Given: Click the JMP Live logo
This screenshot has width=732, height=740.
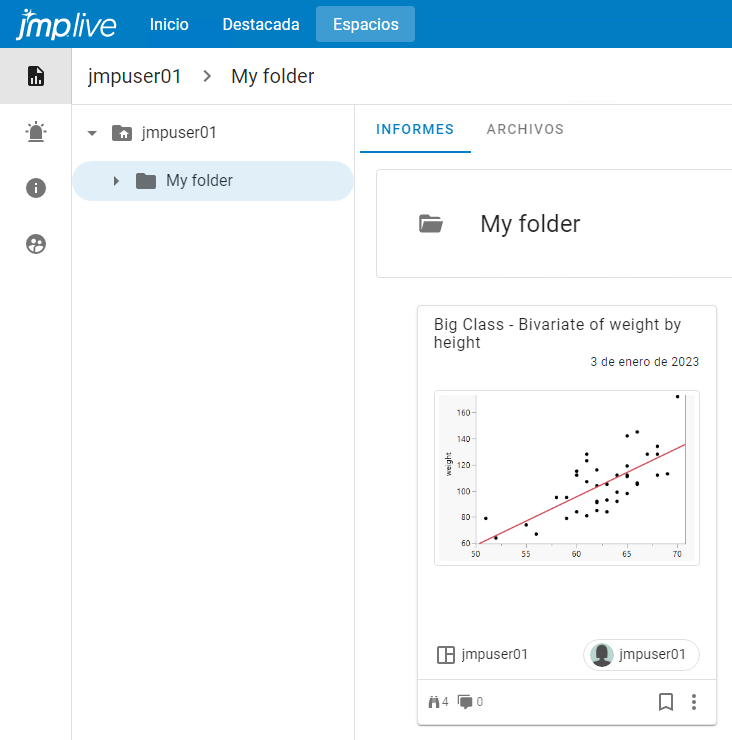Looking at the screenshot, I should (66, 24).
